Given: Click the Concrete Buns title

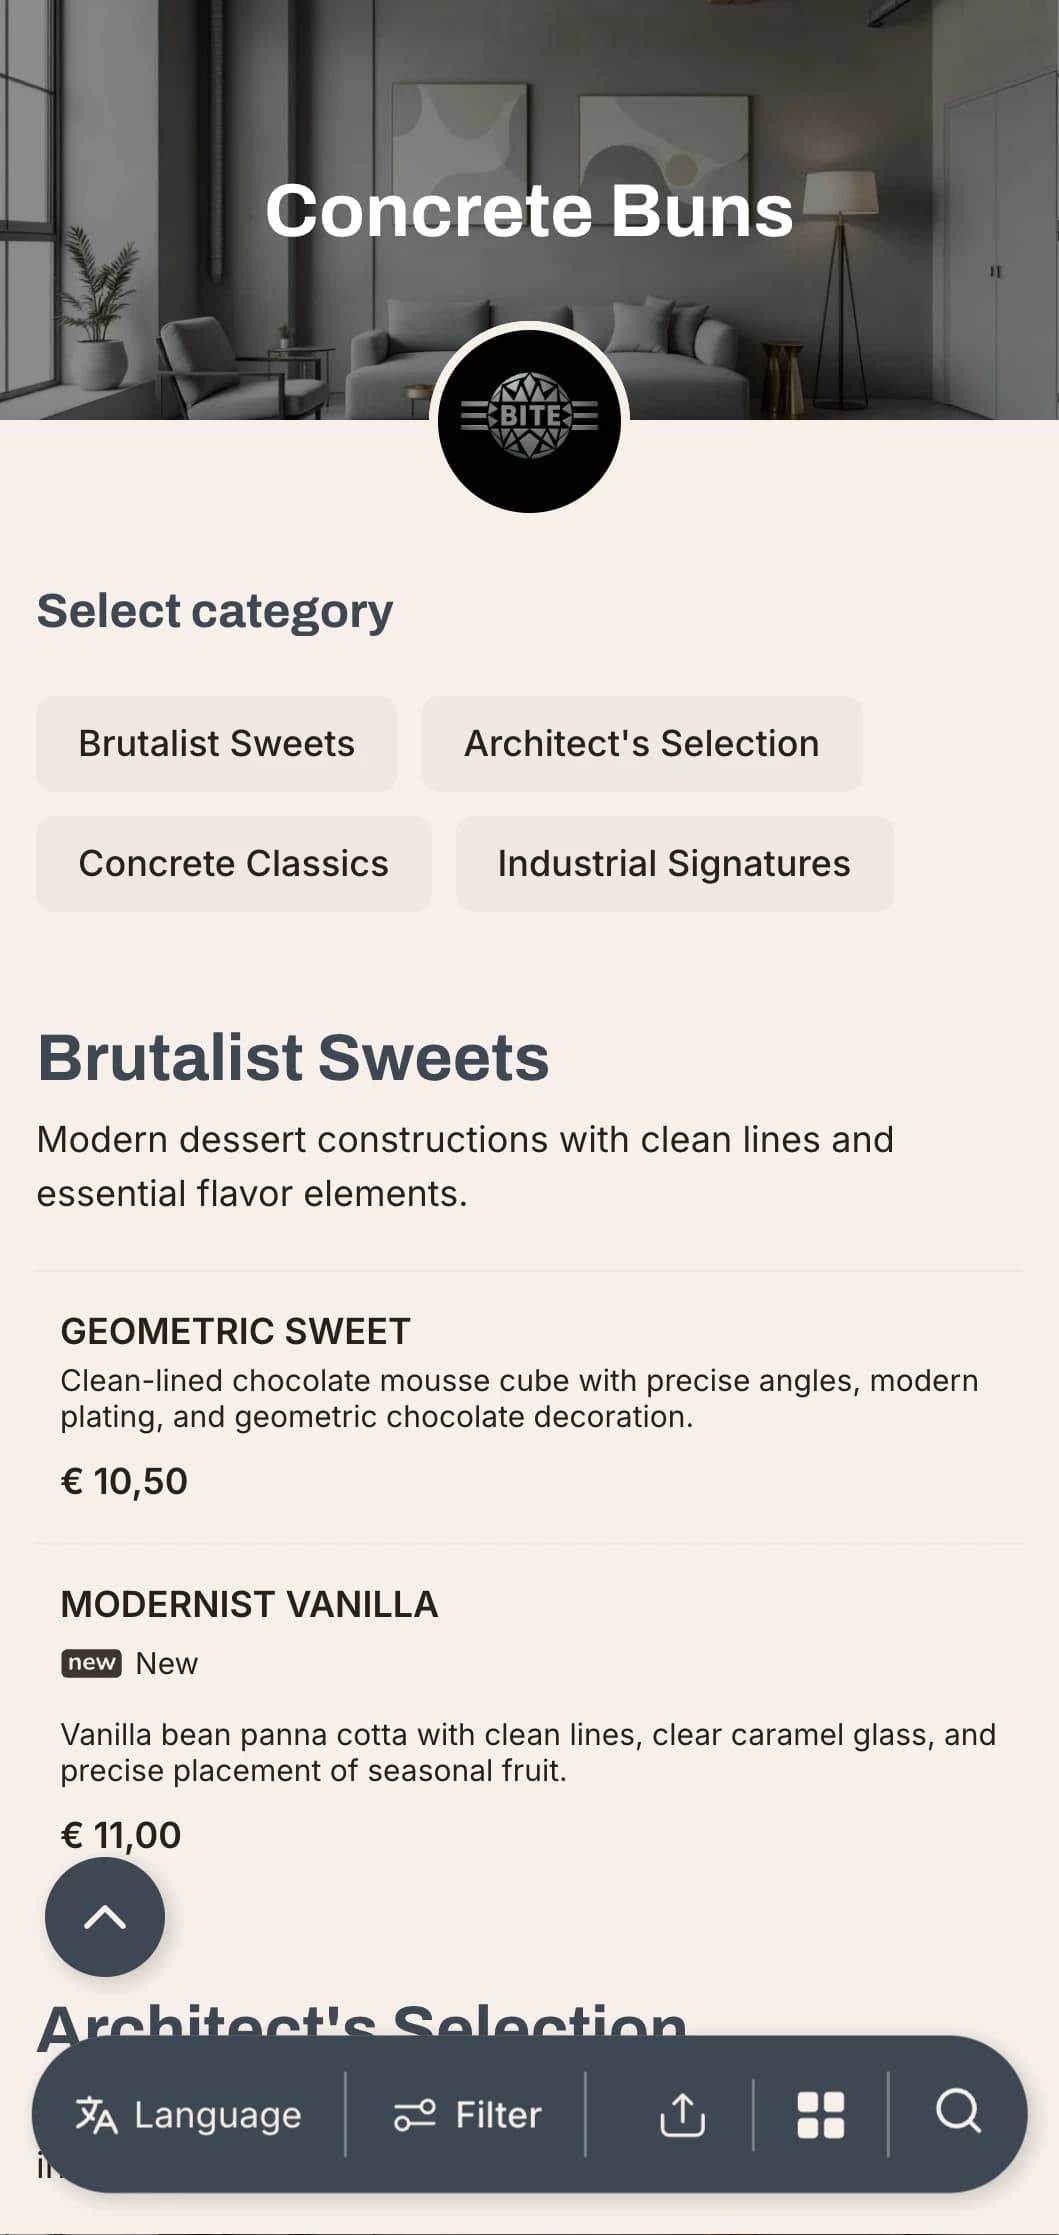Looking at the screenshot, I should click(x=529, y=210).
